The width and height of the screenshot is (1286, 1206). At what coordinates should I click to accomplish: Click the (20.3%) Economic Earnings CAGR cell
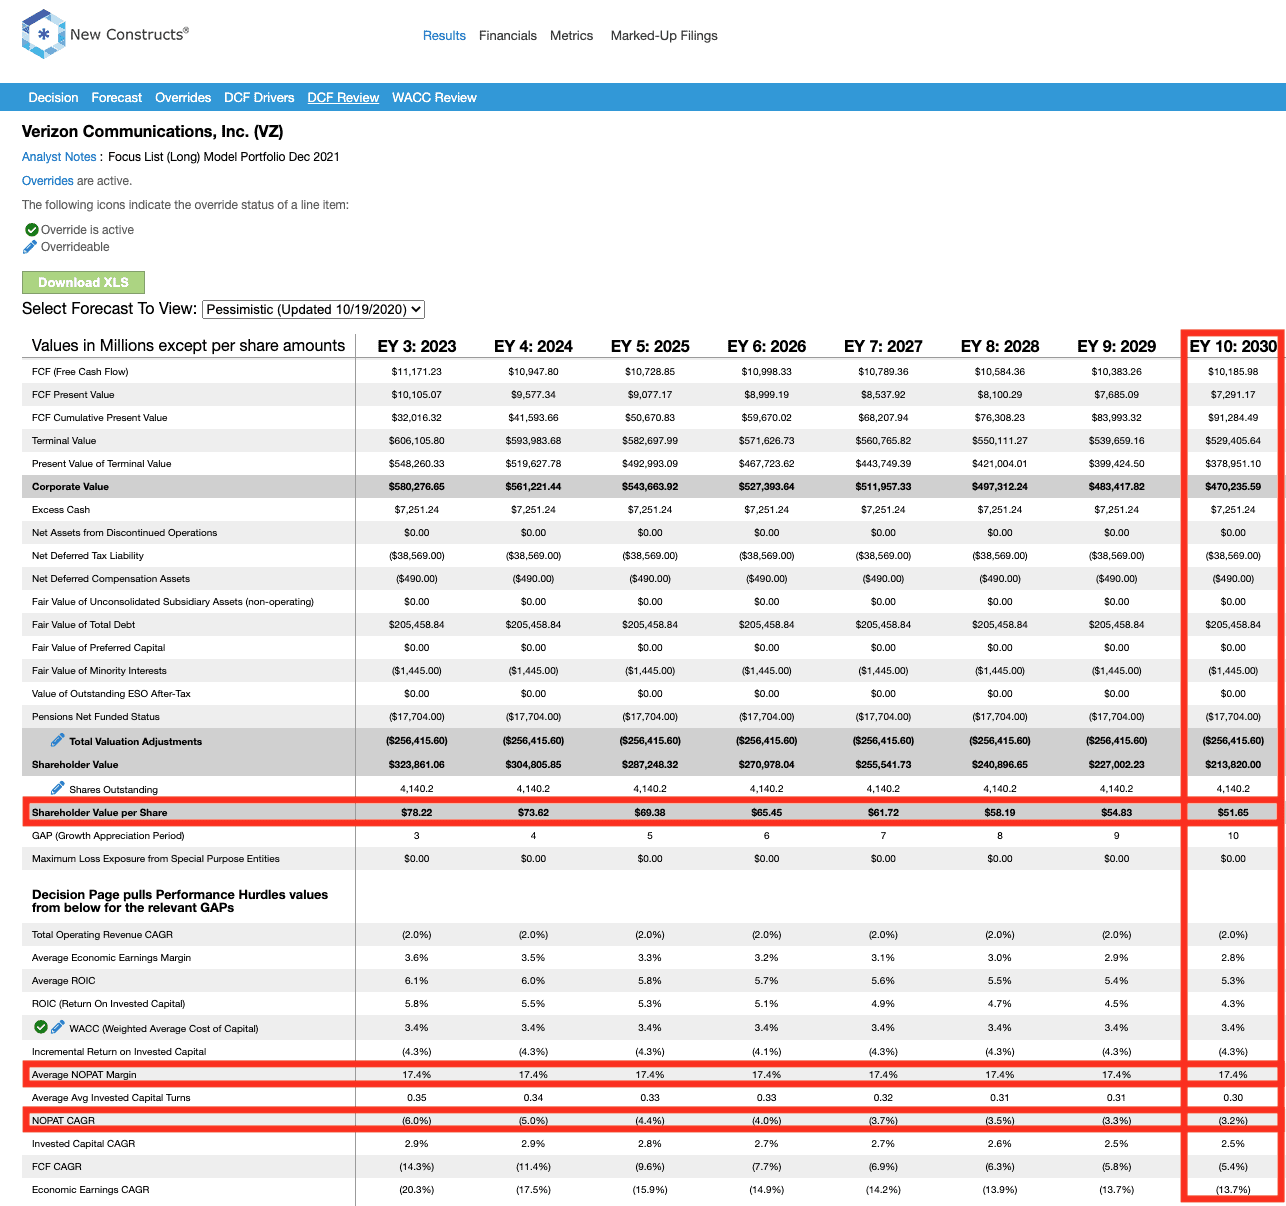pyautogui.click(x=417, y=1189)
